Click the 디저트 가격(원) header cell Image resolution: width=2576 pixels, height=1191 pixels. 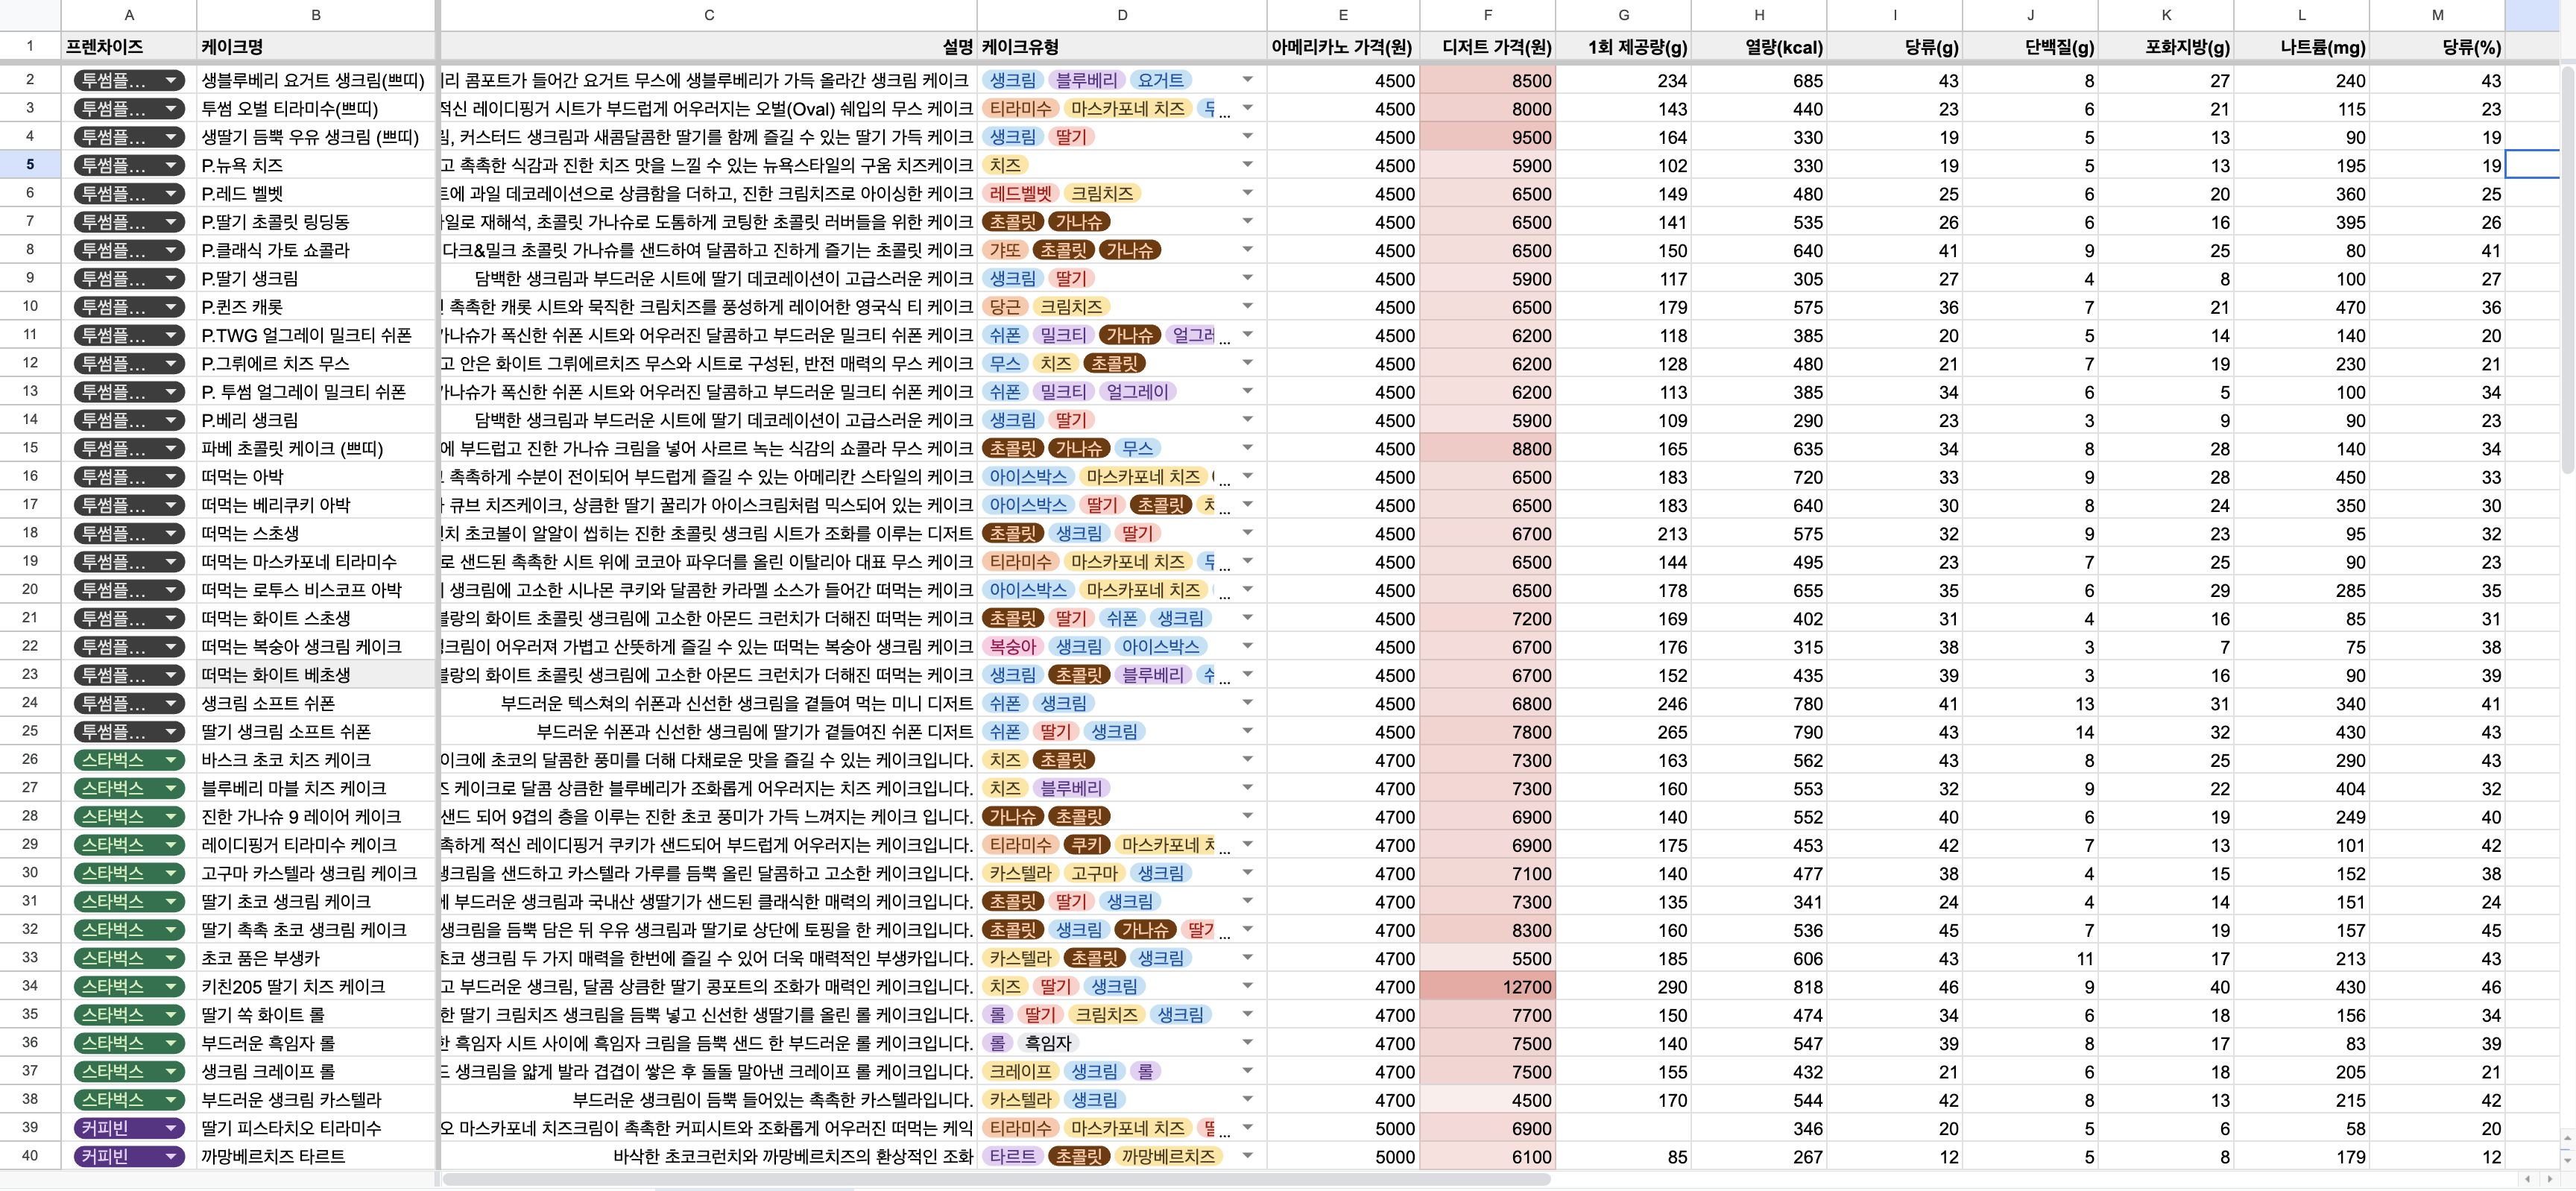[x=1487, y=47]
